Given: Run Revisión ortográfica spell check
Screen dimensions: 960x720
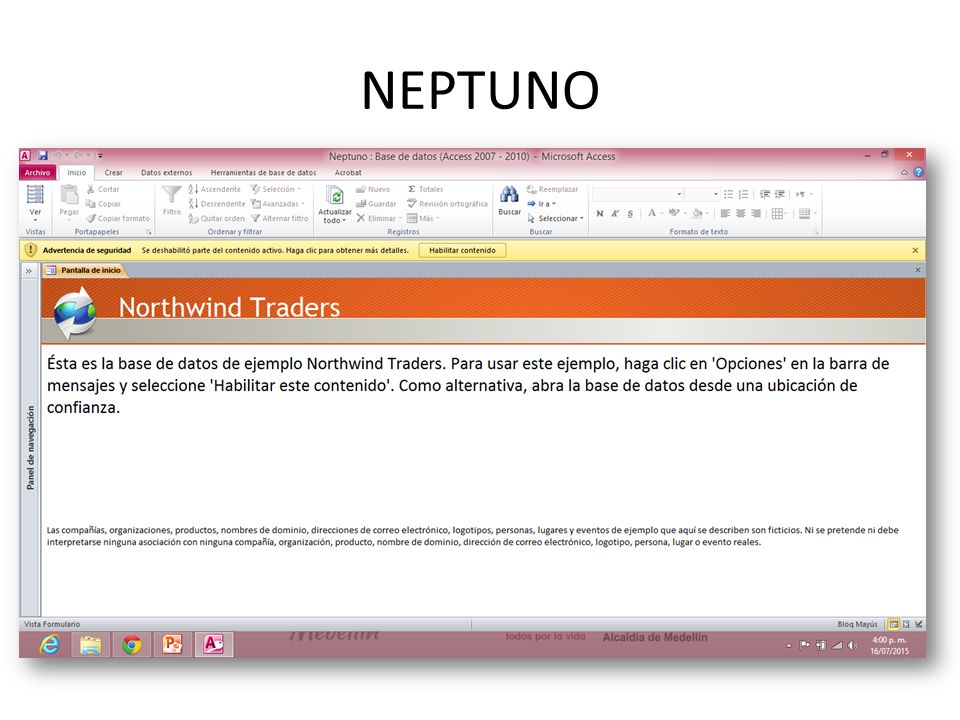Looking at the screenshot, I should 448,204.
